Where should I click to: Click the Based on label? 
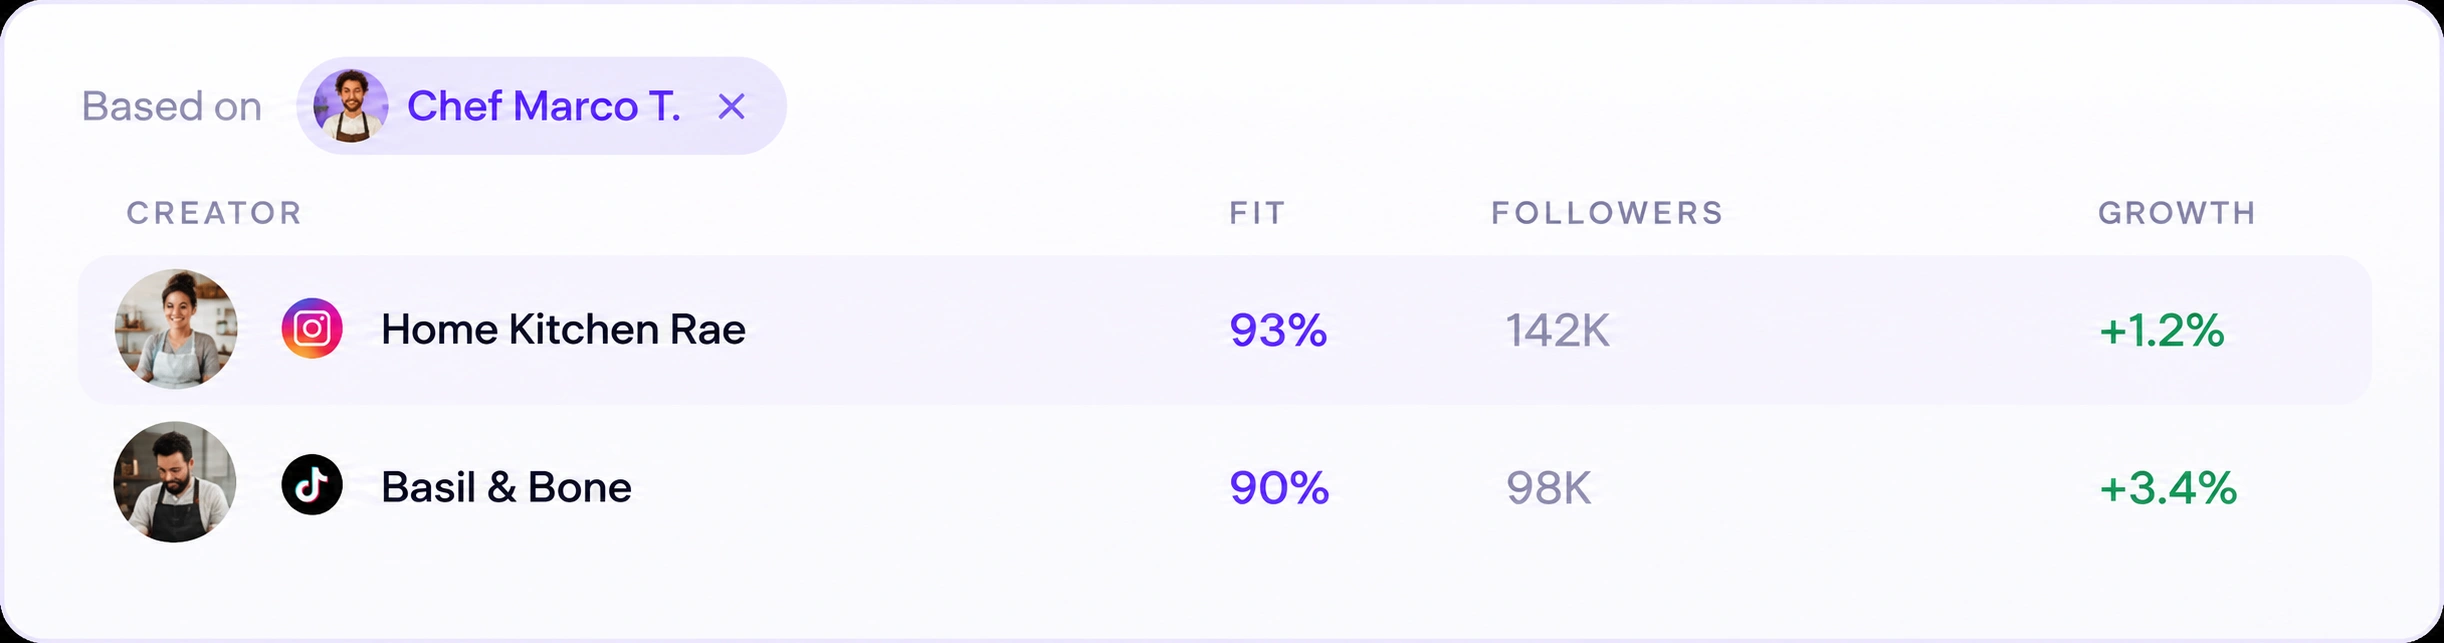(x=172, y=106)
